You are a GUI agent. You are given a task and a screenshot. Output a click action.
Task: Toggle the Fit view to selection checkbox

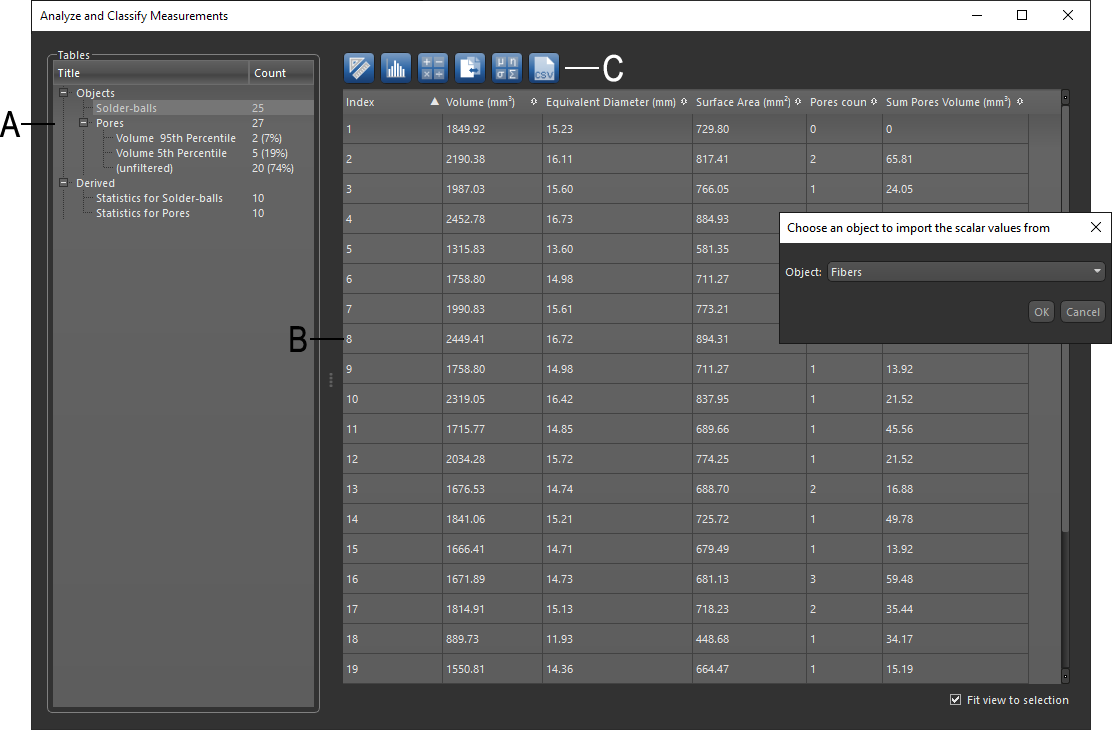click(955, 700)
